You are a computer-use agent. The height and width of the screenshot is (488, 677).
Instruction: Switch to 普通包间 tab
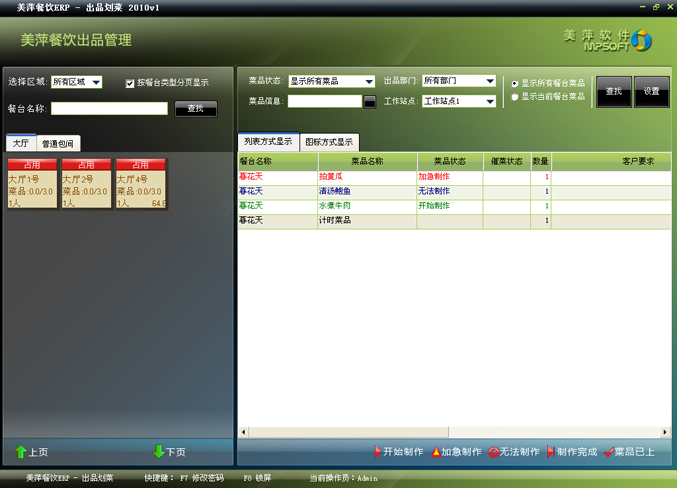(57, 144)
